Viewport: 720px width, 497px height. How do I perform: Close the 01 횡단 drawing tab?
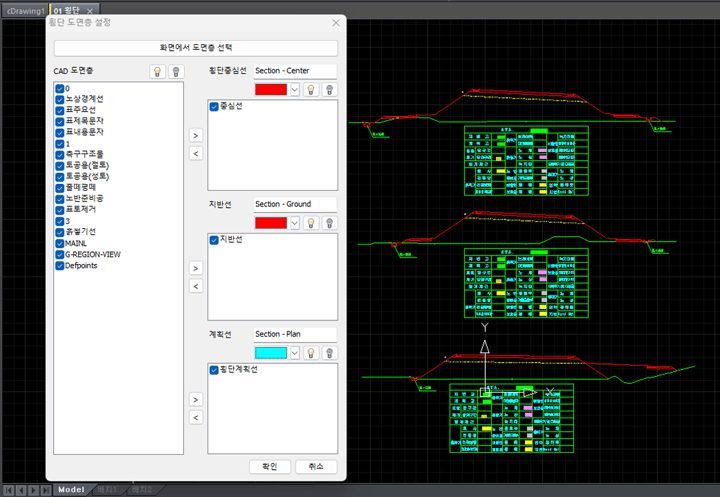[90, 11]
